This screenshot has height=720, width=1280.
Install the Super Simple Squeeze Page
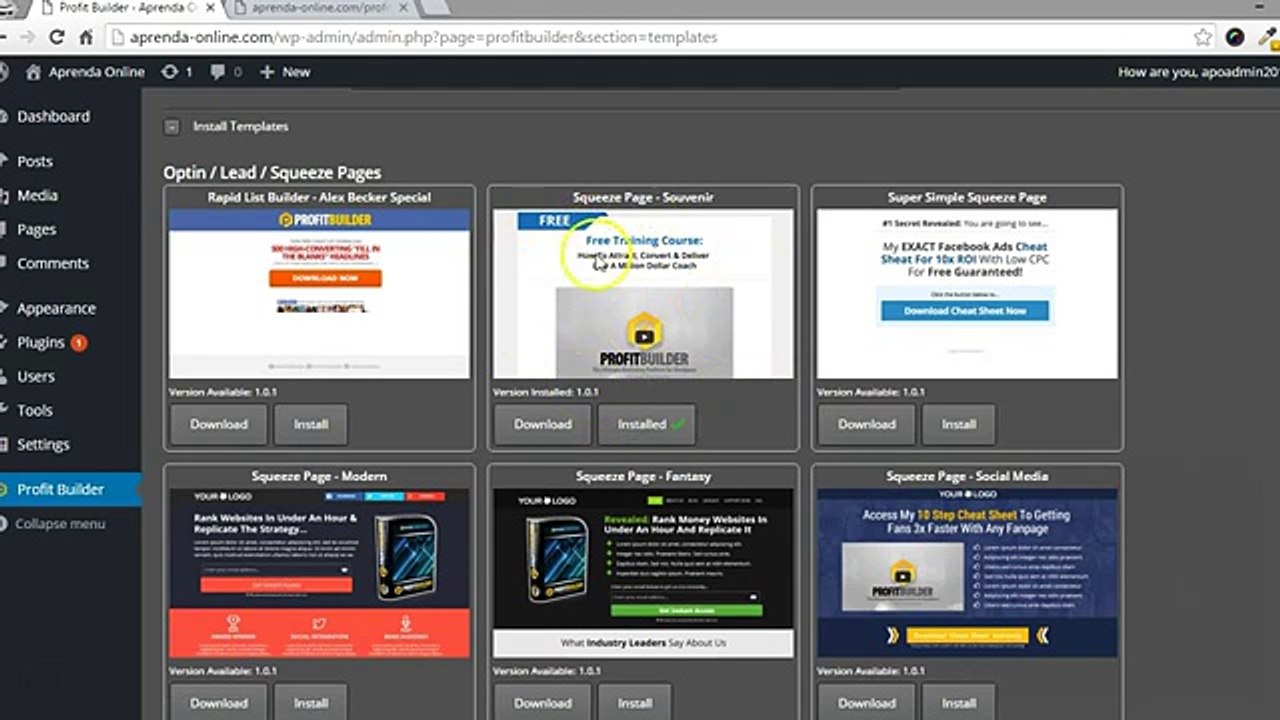[x=959, y=424]
